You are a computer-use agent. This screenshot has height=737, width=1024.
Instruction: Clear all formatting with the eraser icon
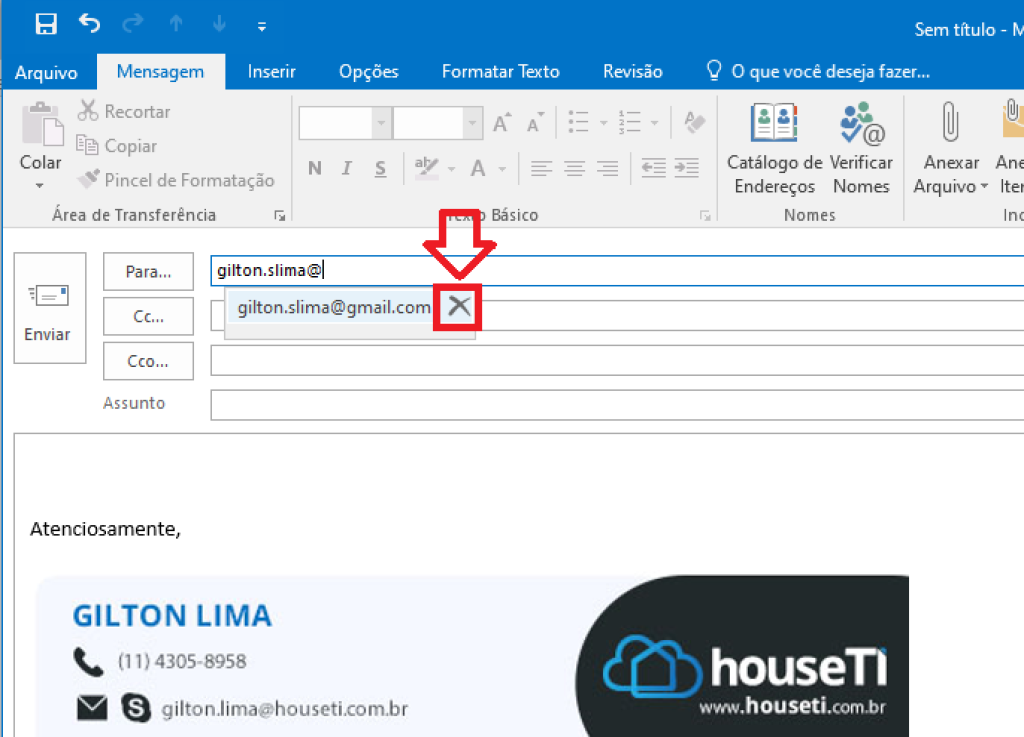tap(694, 122)
